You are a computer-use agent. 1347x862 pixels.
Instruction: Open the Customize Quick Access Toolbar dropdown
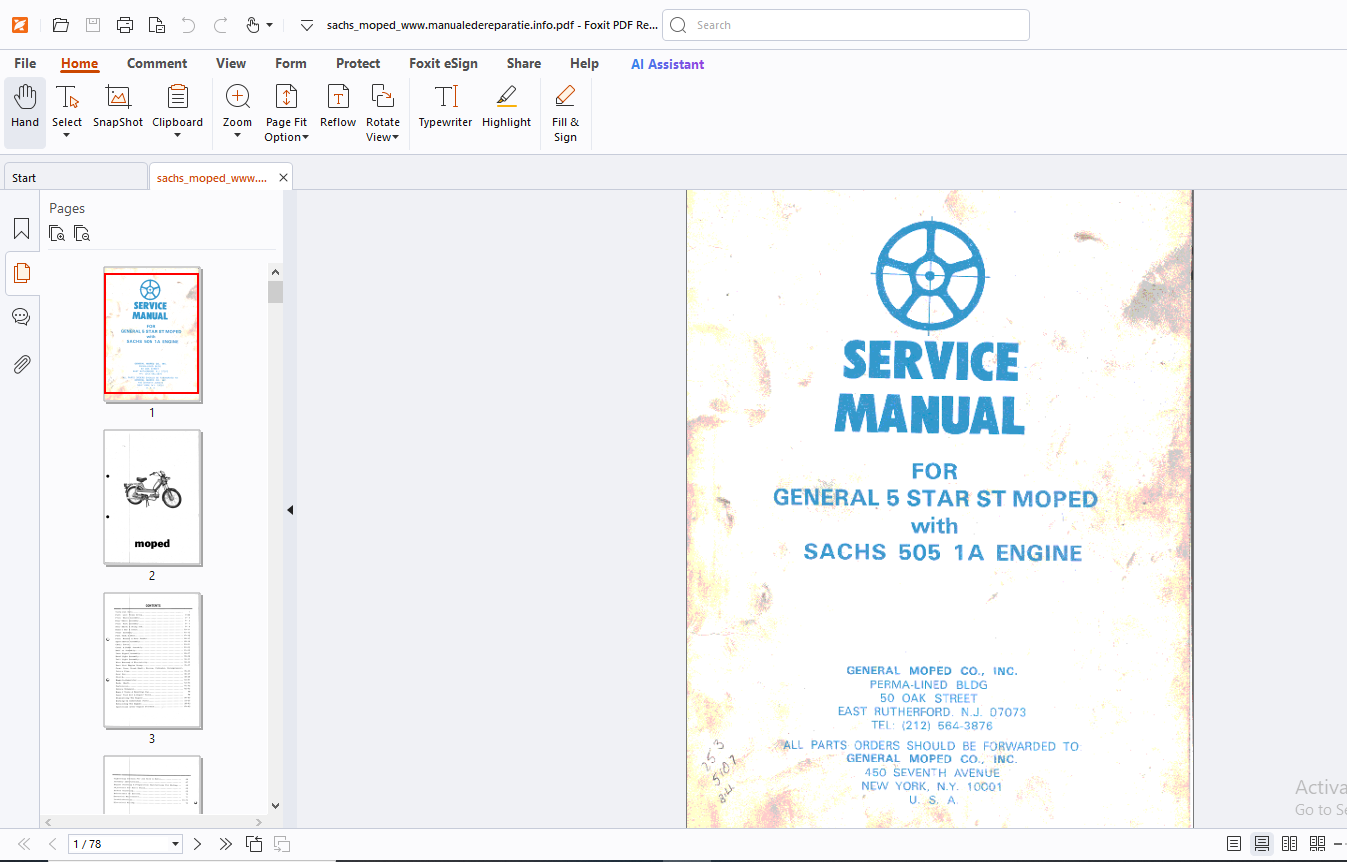[307, 26]
